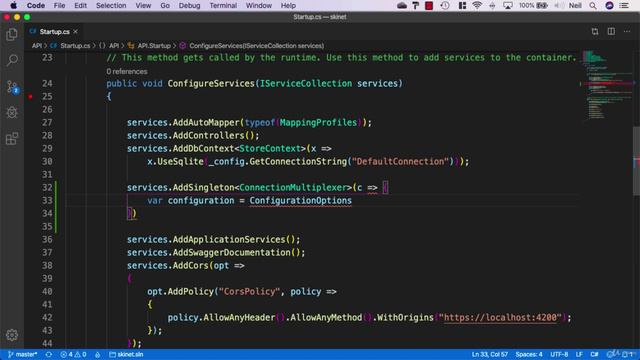
Task: Open the cloud icon in macOS menu bar
Action: point(402,5)
